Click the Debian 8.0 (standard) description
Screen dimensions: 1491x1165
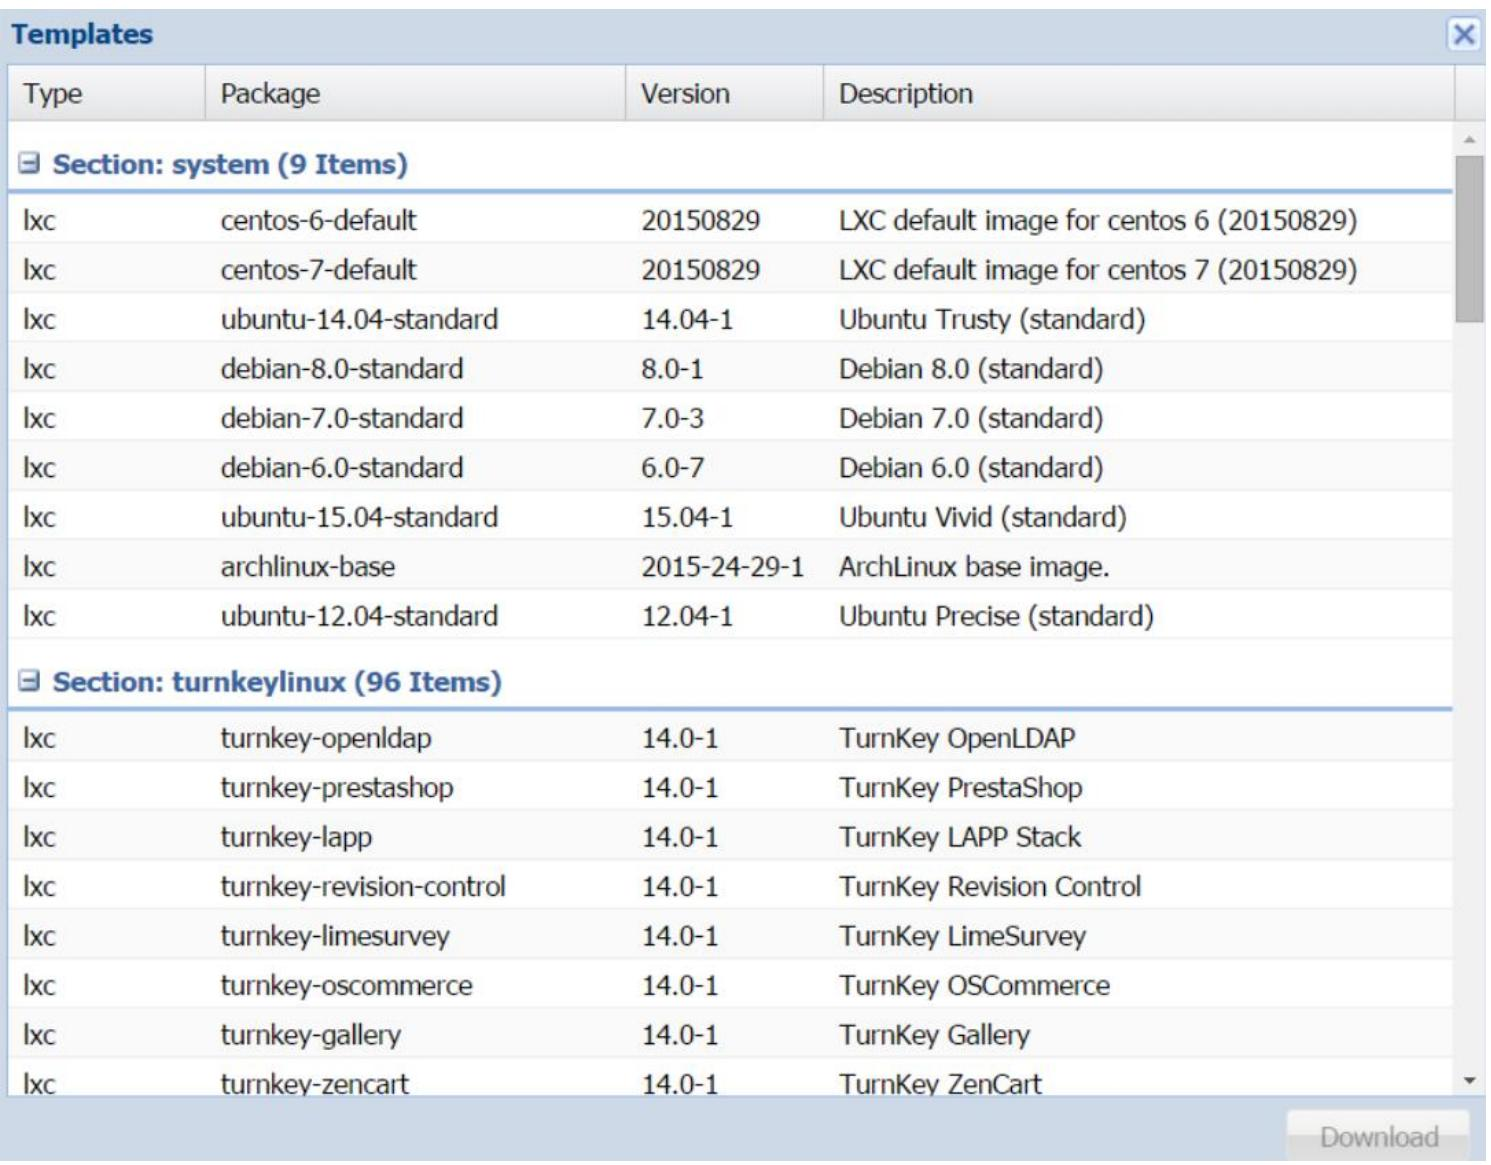tap(970, 369)
